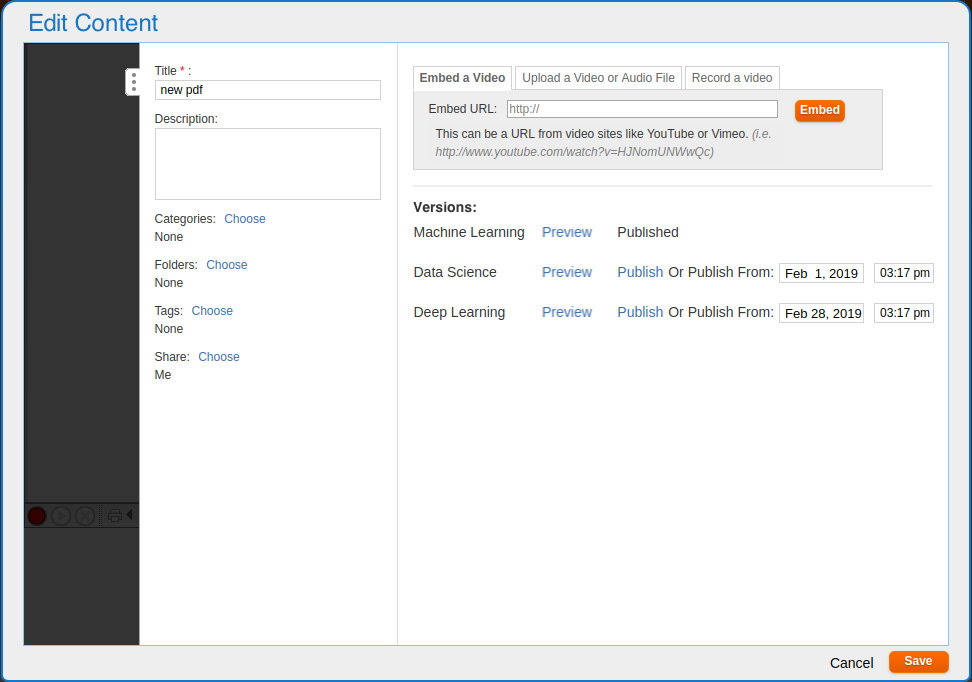Open the Record a video tab

pyautogui.click(x=732, y=78)
